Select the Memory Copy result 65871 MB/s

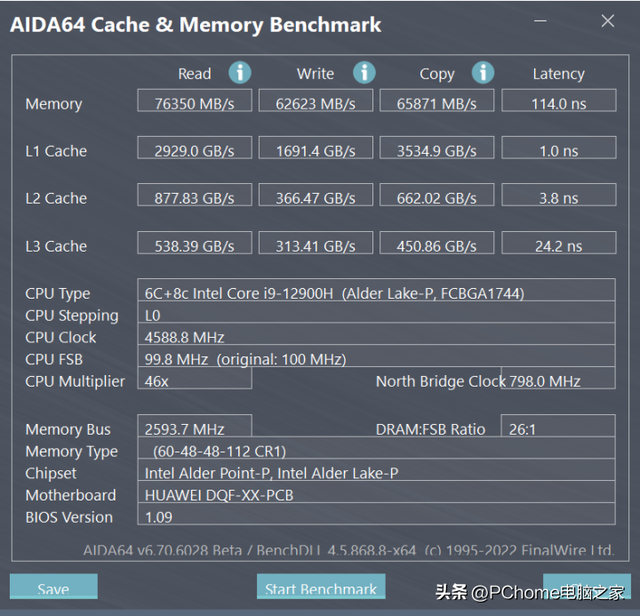pyautogui.click(x=437, y=103)
